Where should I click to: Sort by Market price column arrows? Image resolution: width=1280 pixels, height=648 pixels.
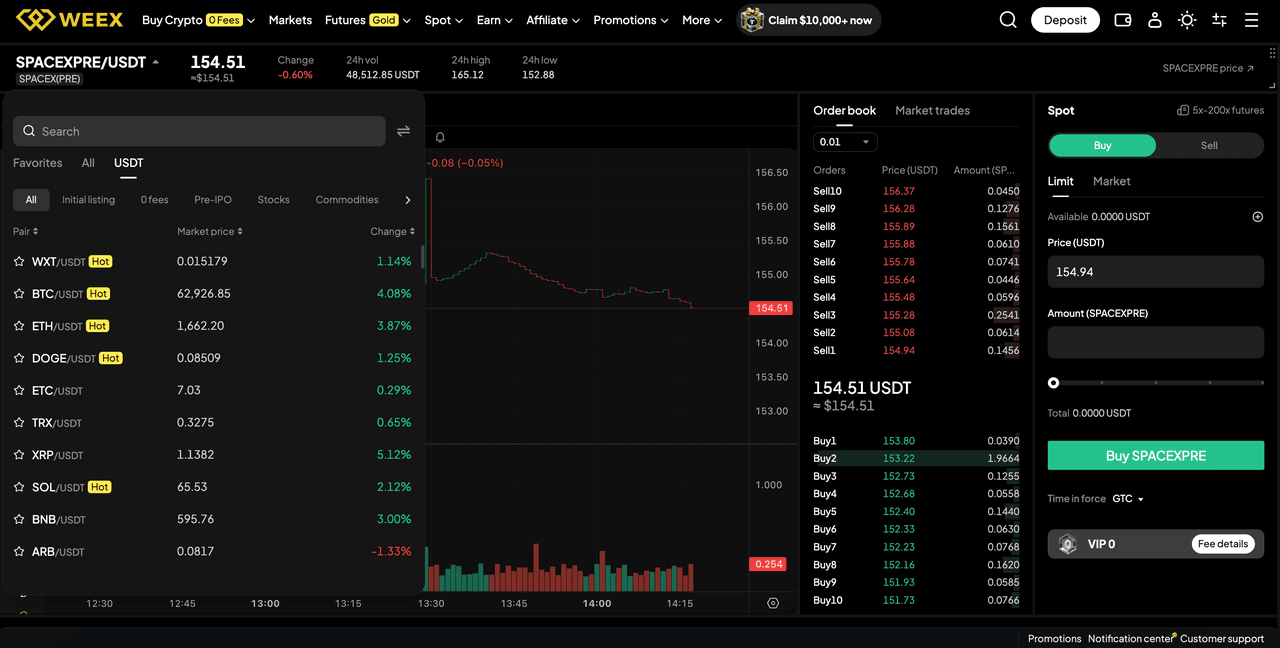tap(240, 231)
